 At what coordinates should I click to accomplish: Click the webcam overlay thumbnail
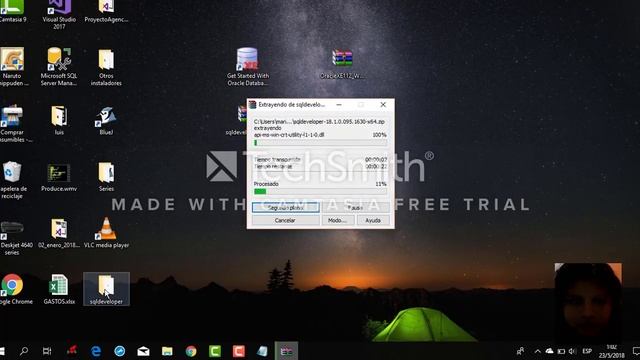coord(588,301)
